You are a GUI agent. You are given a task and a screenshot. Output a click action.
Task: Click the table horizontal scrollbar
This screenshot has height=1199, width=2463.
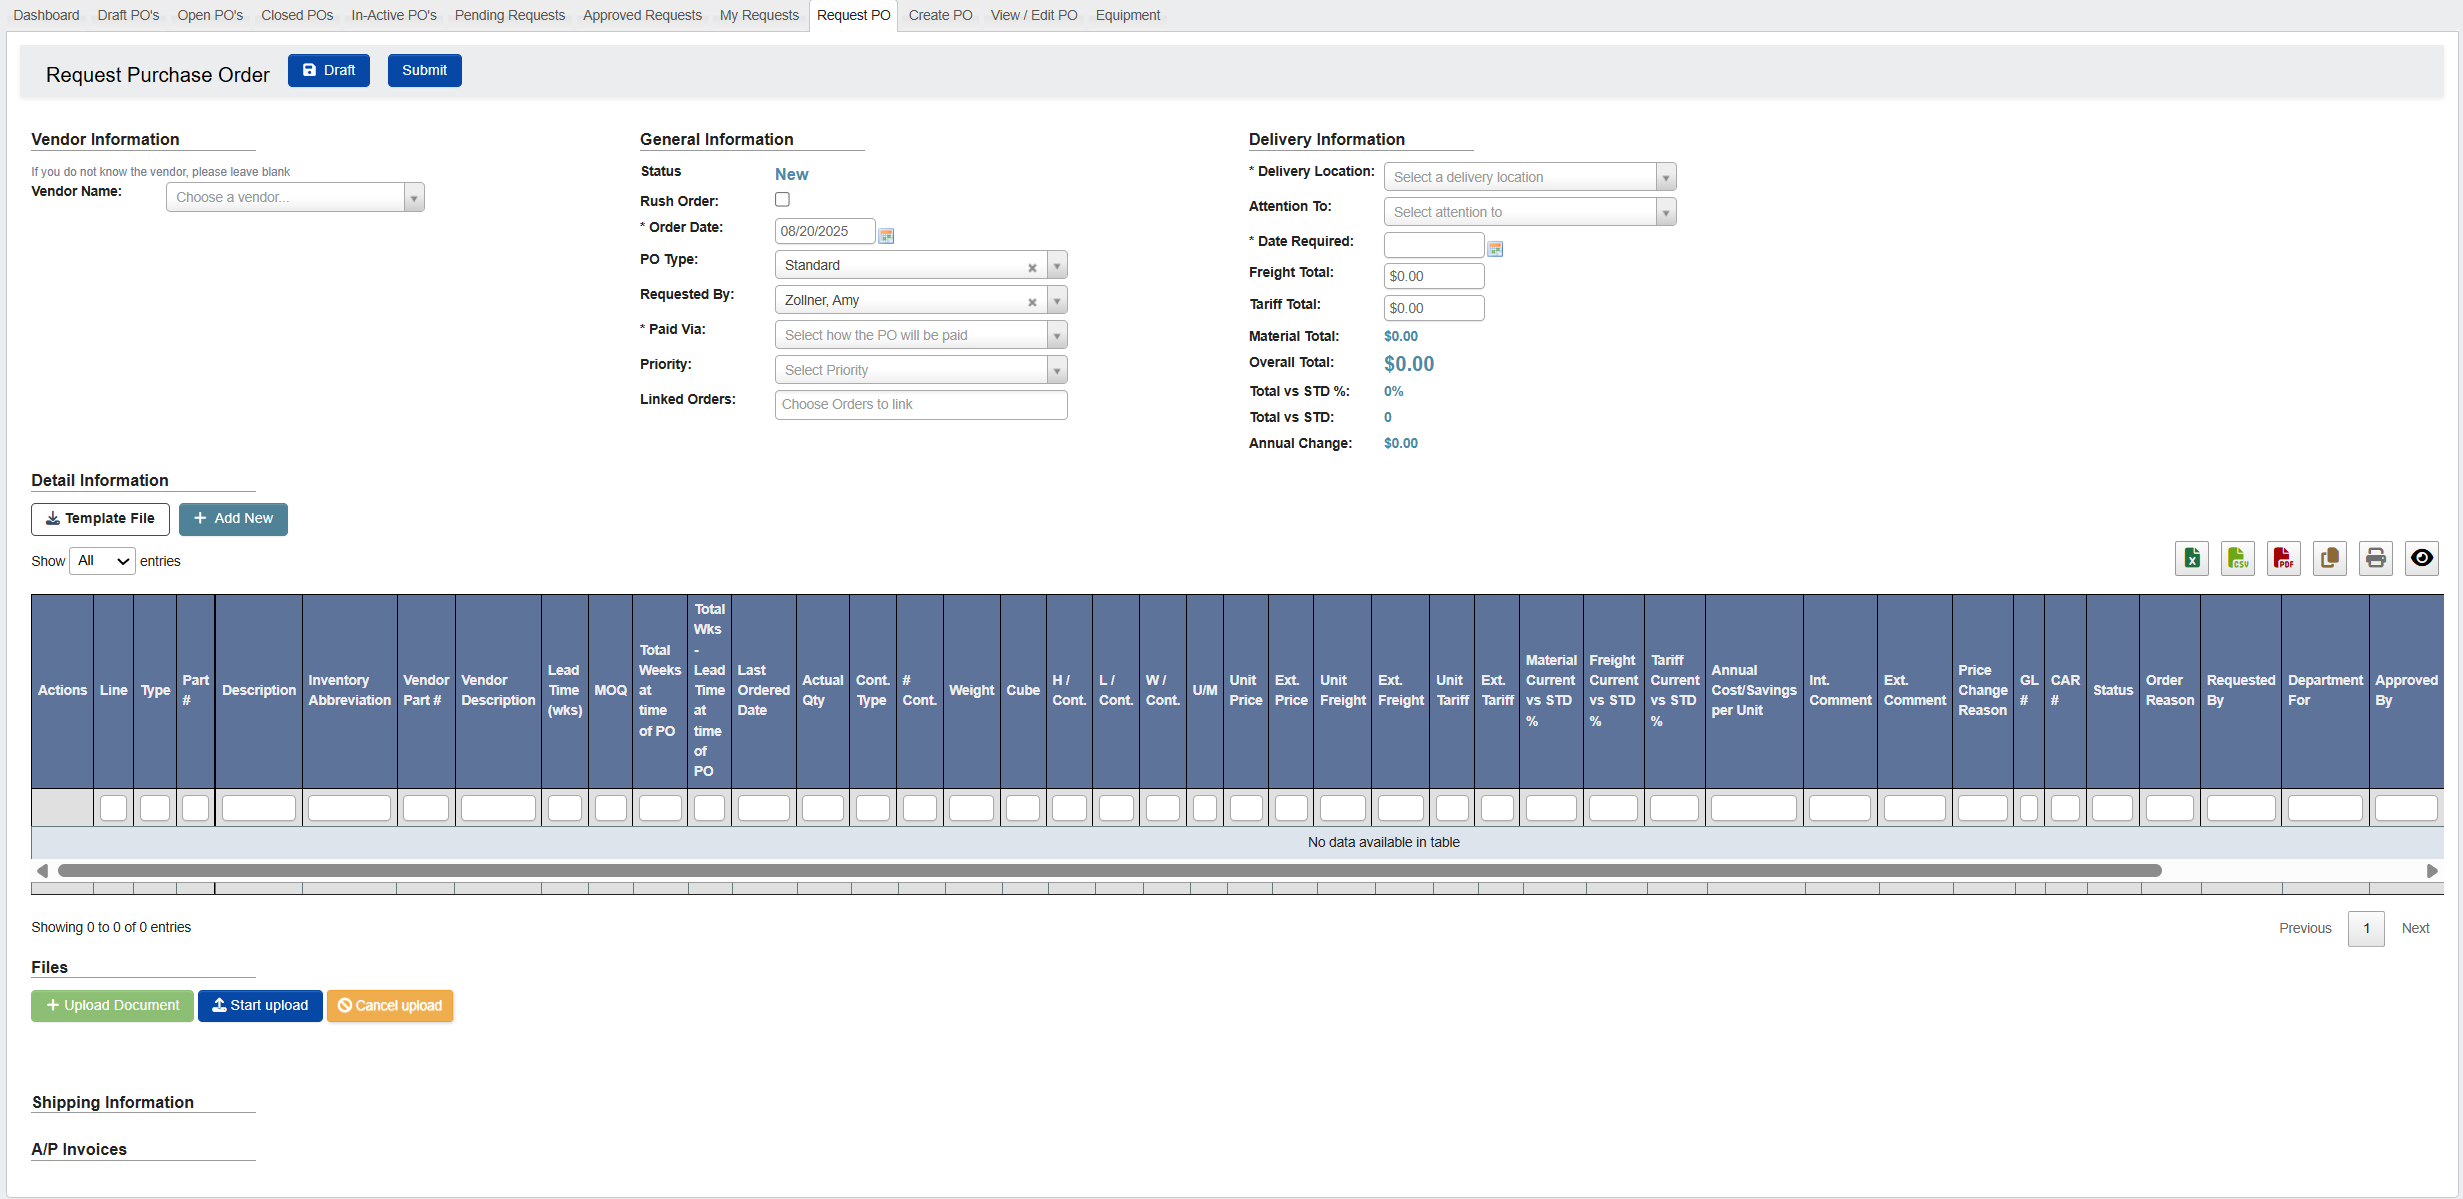pyautogui.click(x=1108, y=871)
